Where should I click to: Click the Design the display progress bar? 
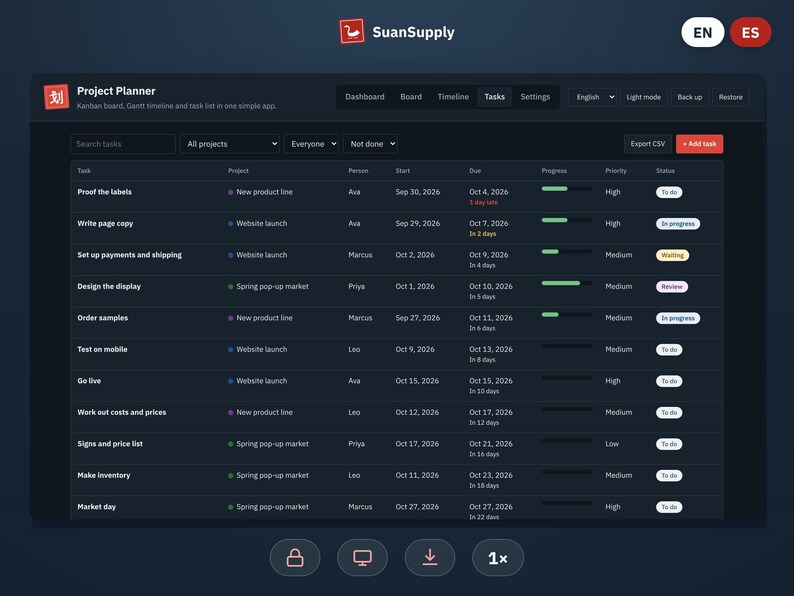click(567, 283)
